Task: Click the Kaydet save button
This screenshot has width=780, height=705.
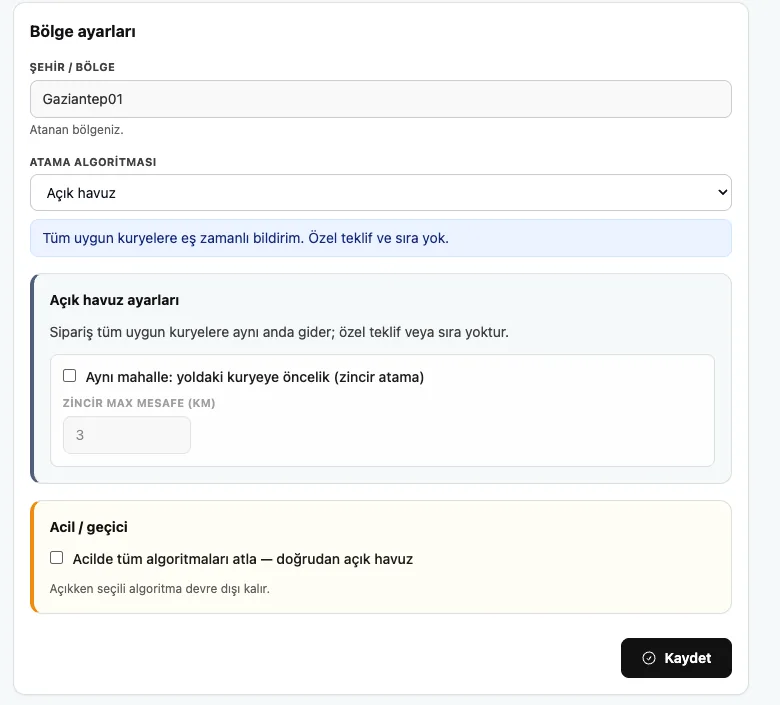Action: coord(676,658)
